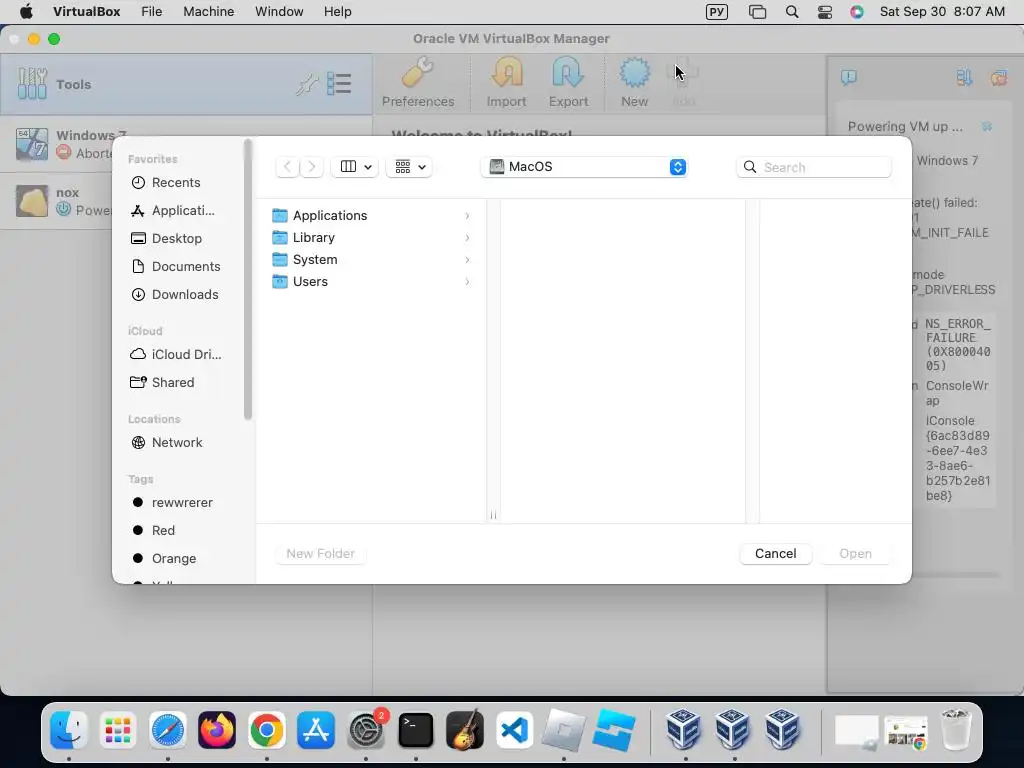1024x768 pixels.
Task: Open Safari from the Dock
Action: coord(168,729)
